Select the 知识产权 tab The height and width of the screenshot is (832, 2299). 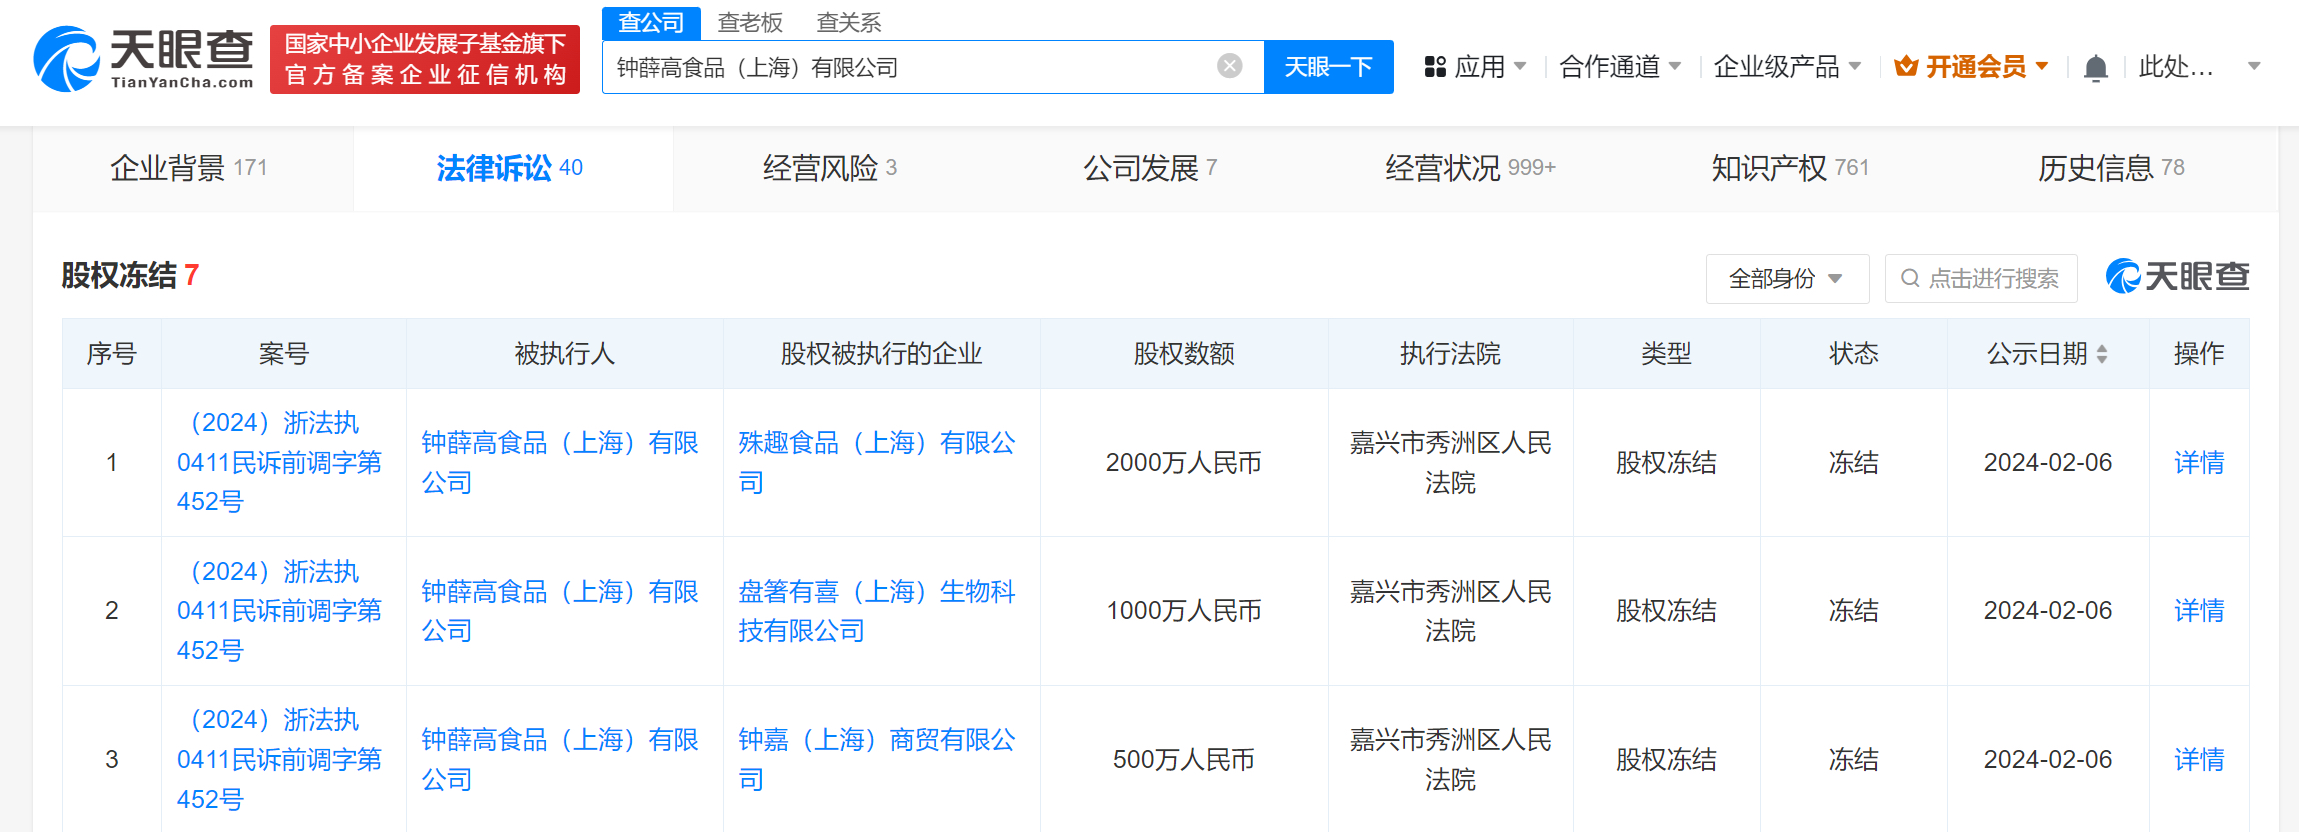point(1790,168)
